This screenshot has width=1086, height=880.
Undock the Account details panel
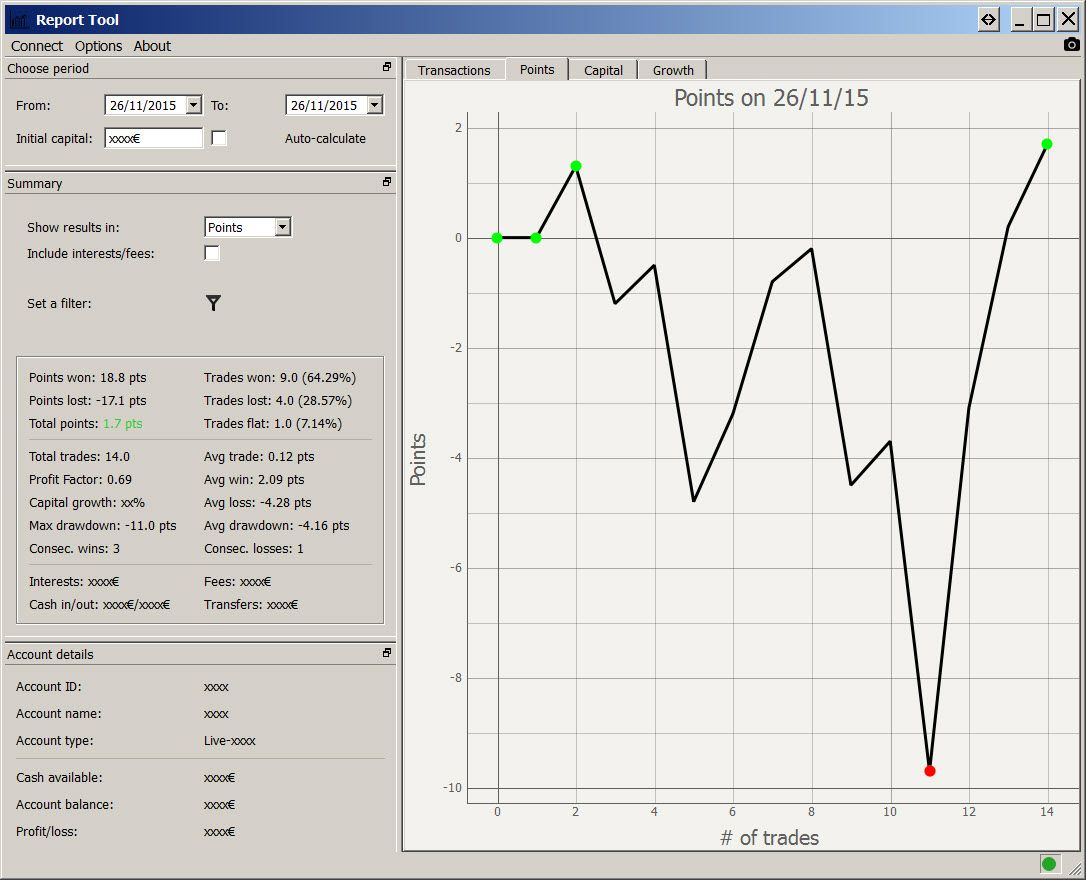(x=386, y=653)
